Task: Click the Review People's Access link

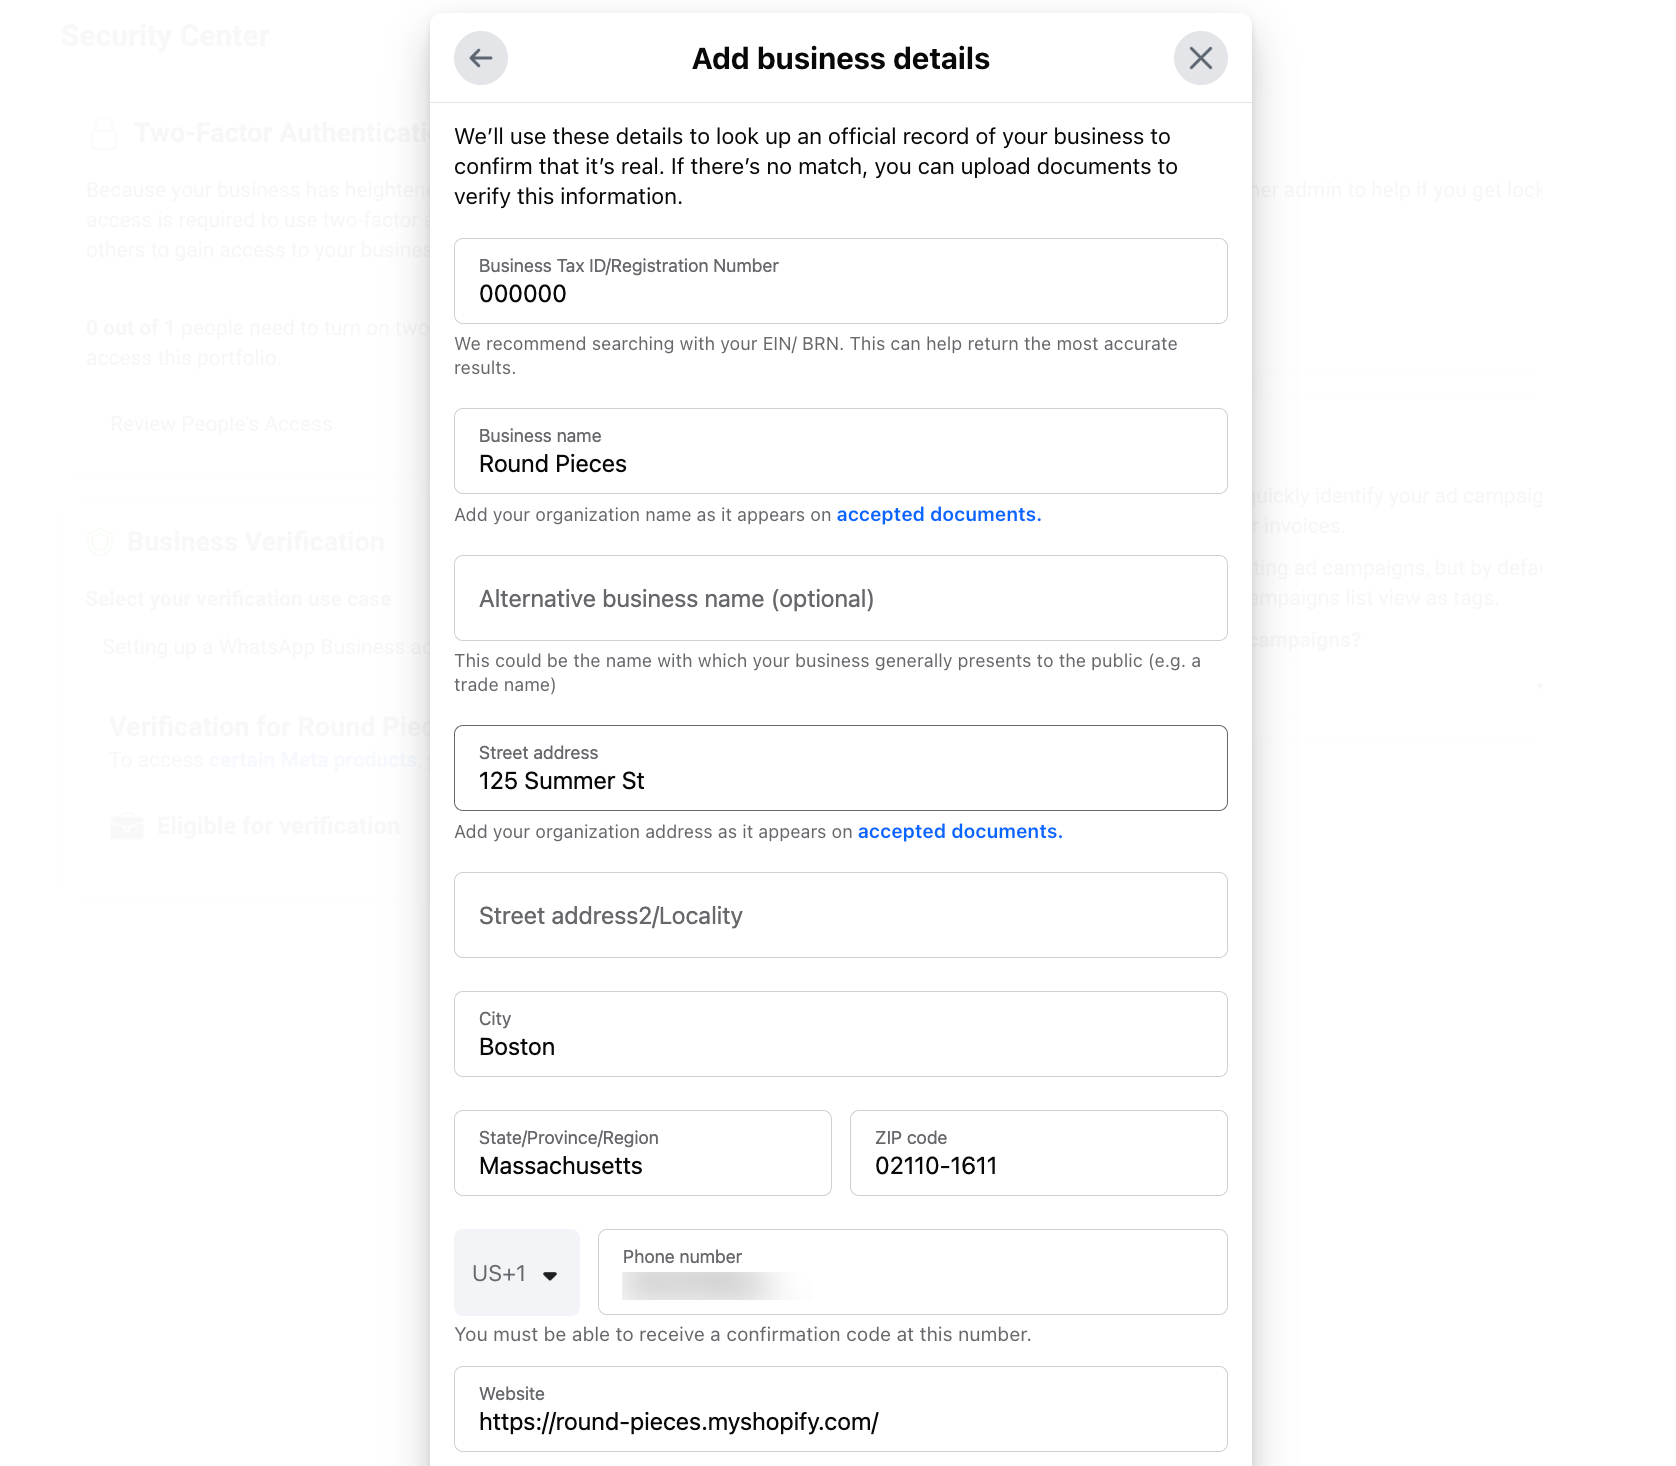Action: [221, 423]
